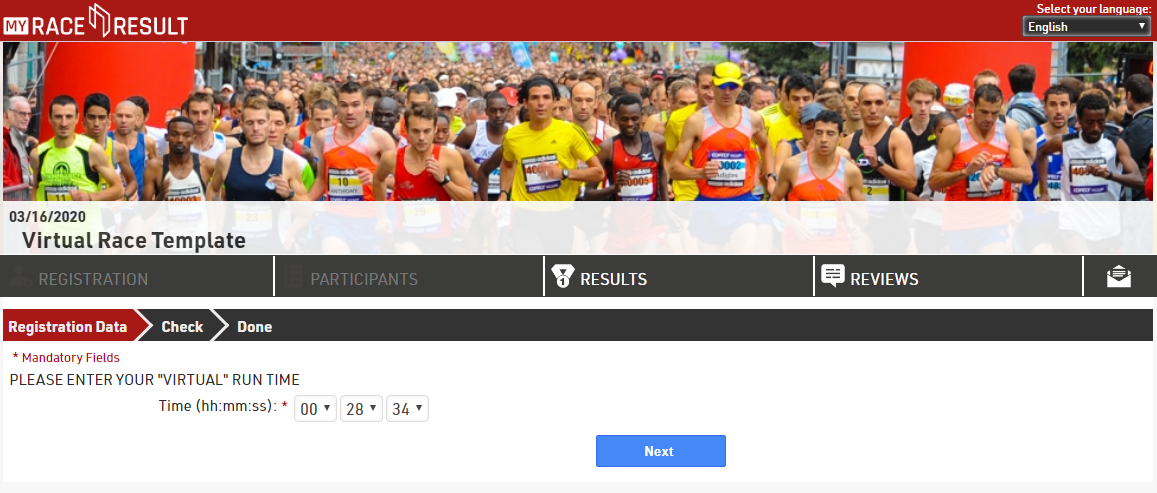Screen dimensions: 1157x493
Task: Click the blue Next button
Action: [660, 451]
